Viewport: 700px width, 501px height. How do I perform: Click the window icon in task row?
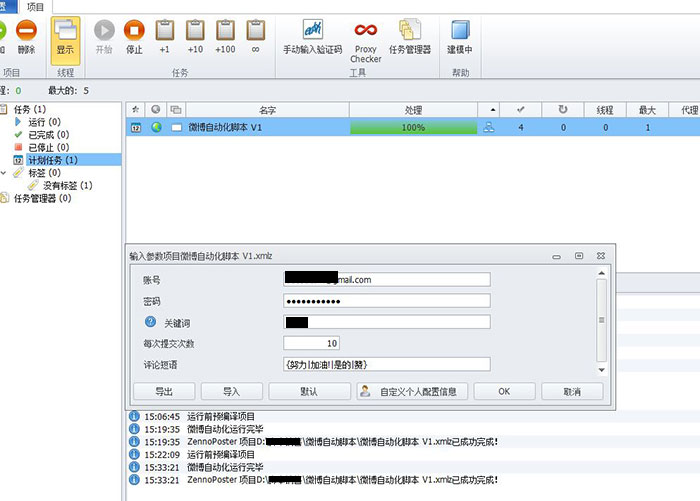pyautogui.click(x=177, y=128)
